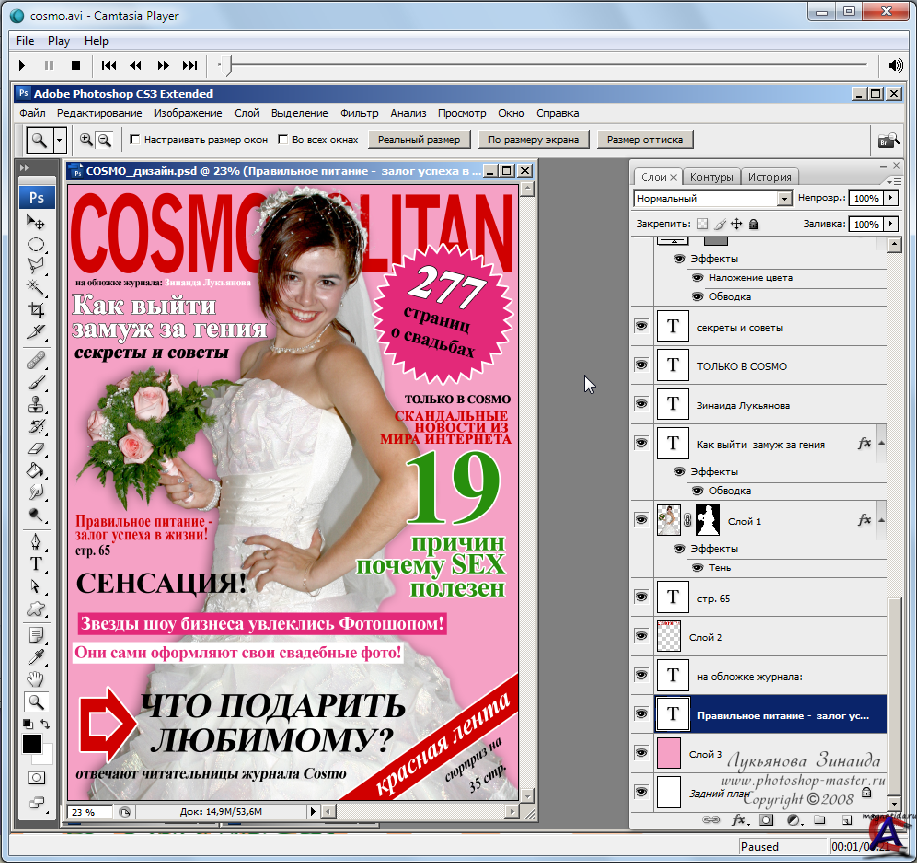917x863 pixels.
Task: Activate the Hand tool
Action: [x=36, y=679]
